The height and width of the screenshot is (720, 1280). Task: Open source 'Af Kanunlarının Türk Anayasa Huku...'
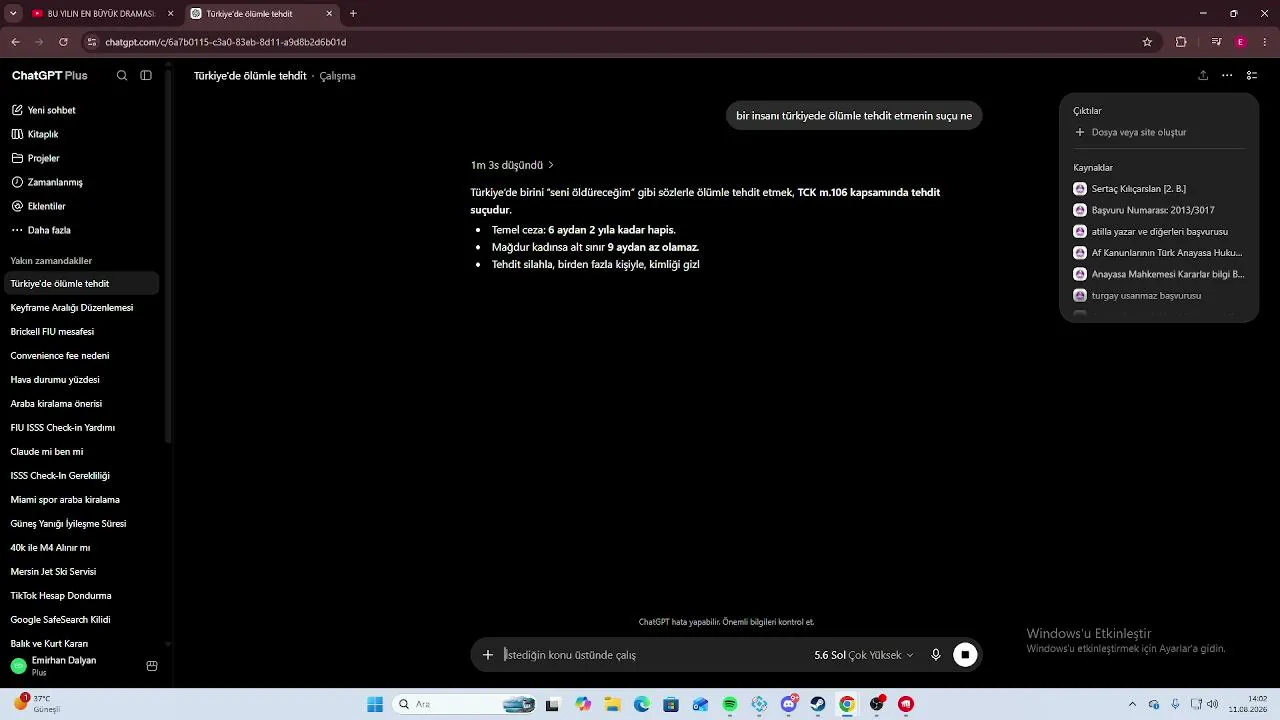click(x=1158, y=253)
